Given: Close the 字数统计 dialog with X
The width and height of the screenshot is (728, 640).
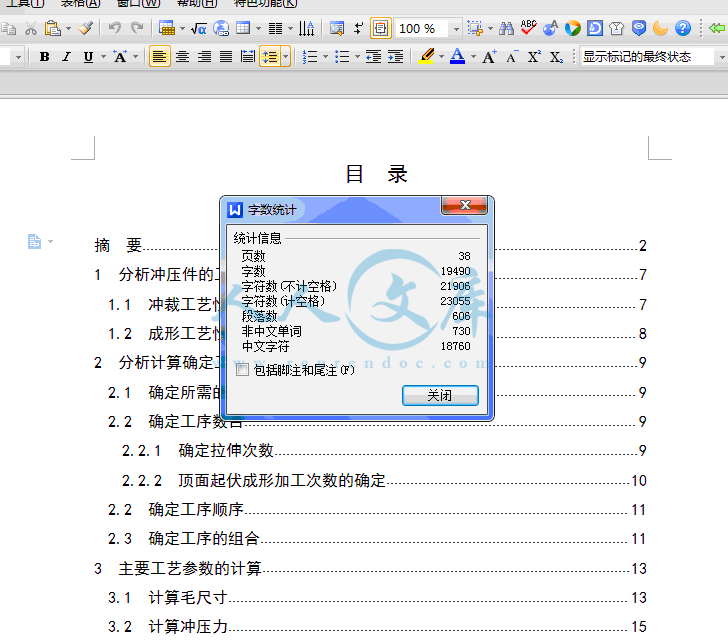Looking at the screenshot, I should [465, 205].
